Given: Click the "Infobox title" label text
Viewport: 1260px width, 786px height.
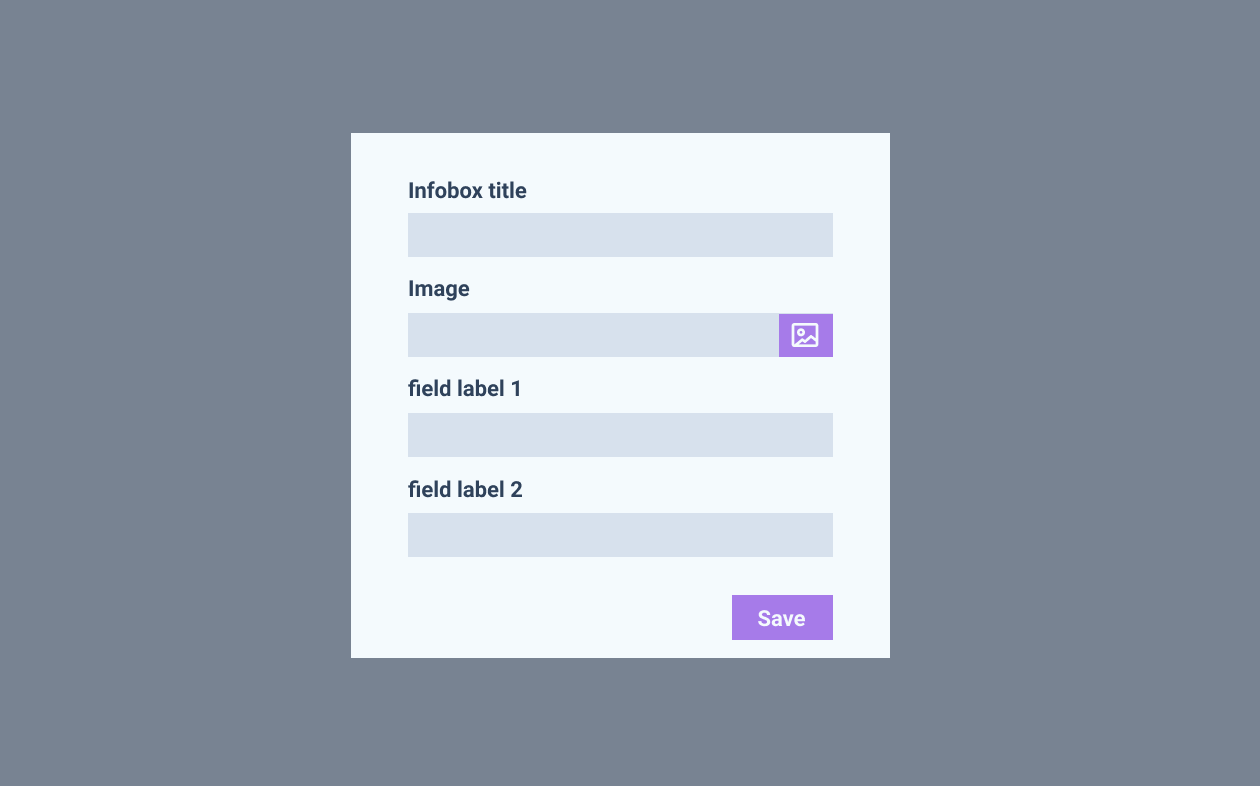Looking at the screenshot, I should [467, 190].
